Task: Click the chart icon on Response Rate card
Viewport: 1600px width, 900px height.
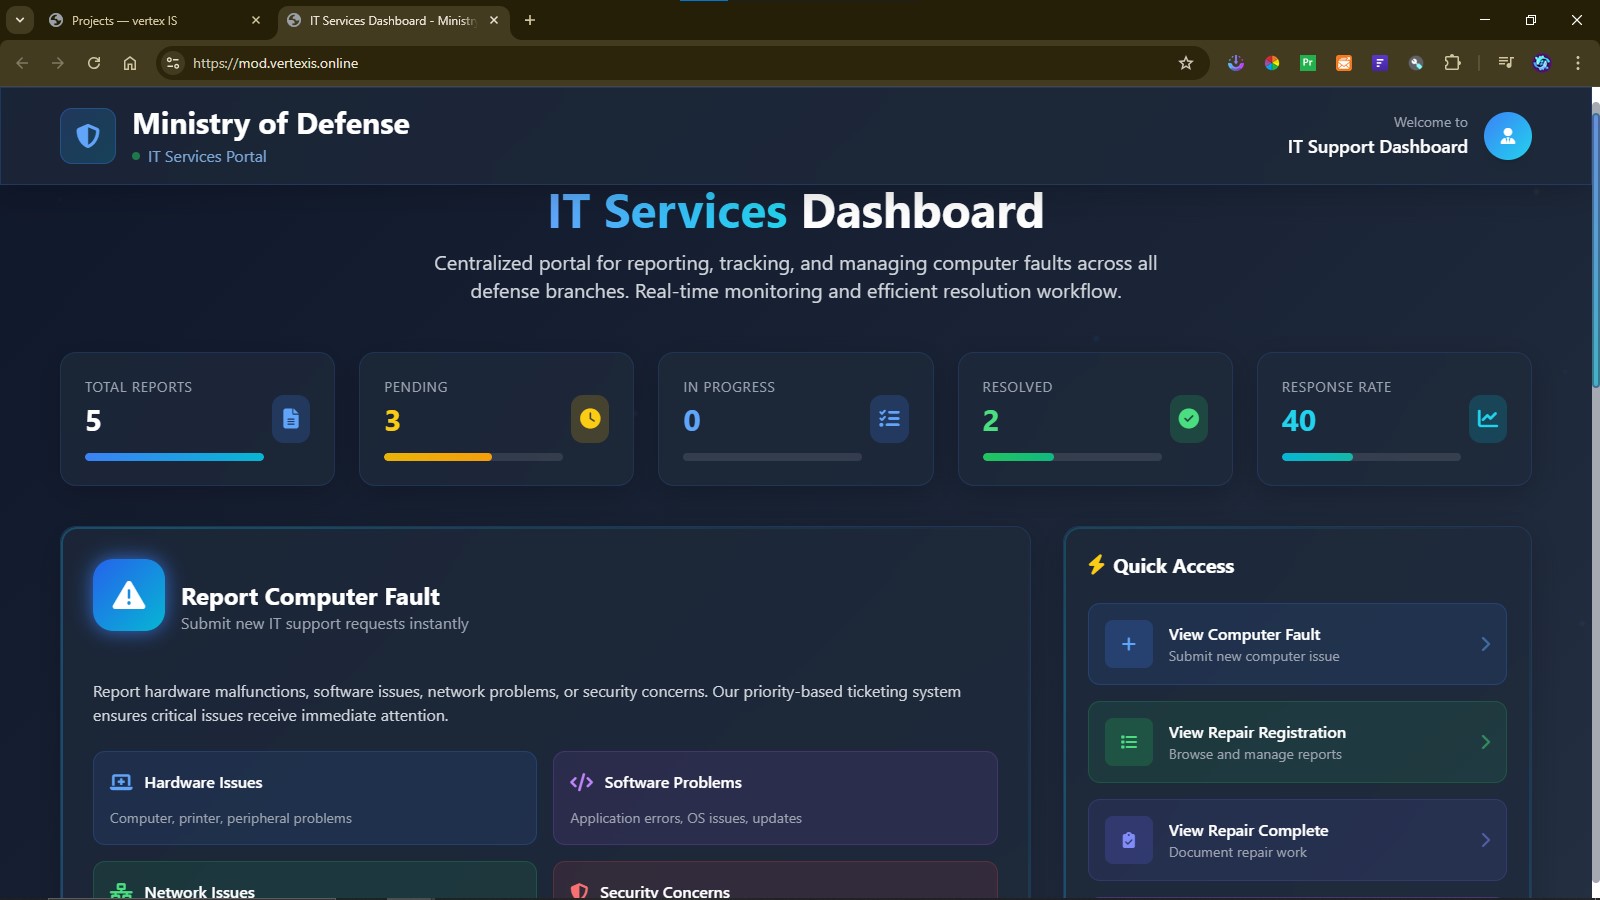Action: (1489, 419)
